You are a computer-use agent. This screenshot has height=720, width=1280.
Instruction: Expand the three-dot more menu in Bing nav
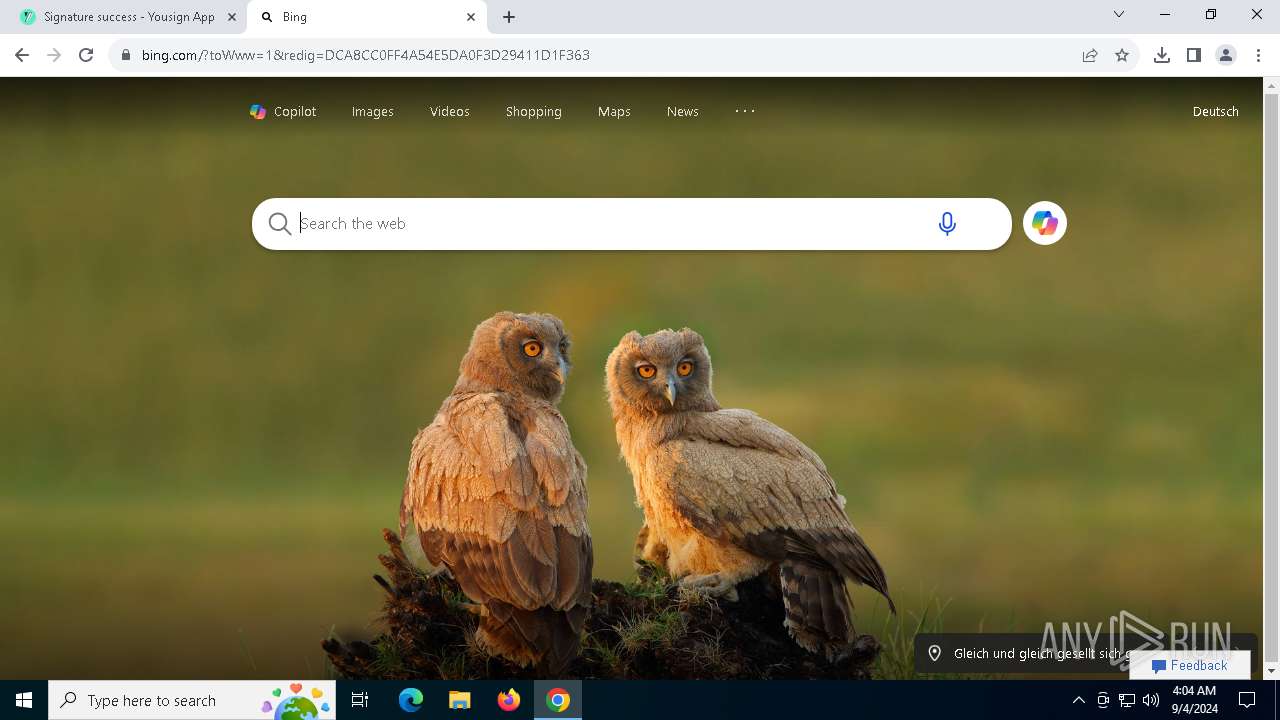(x=745, y=111)
